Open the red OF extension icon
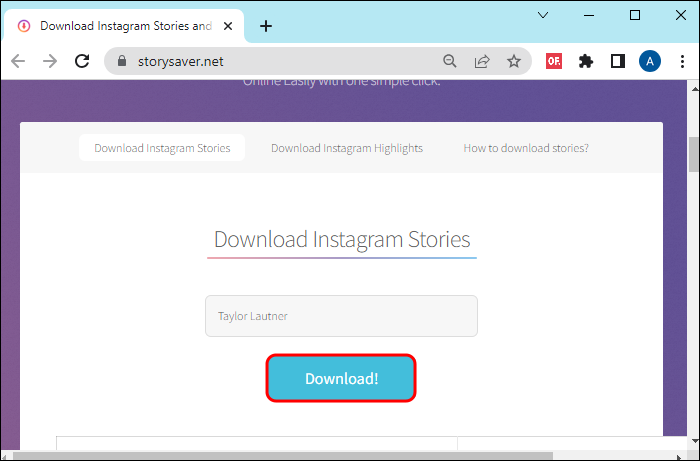 click(x=554, y=61)
